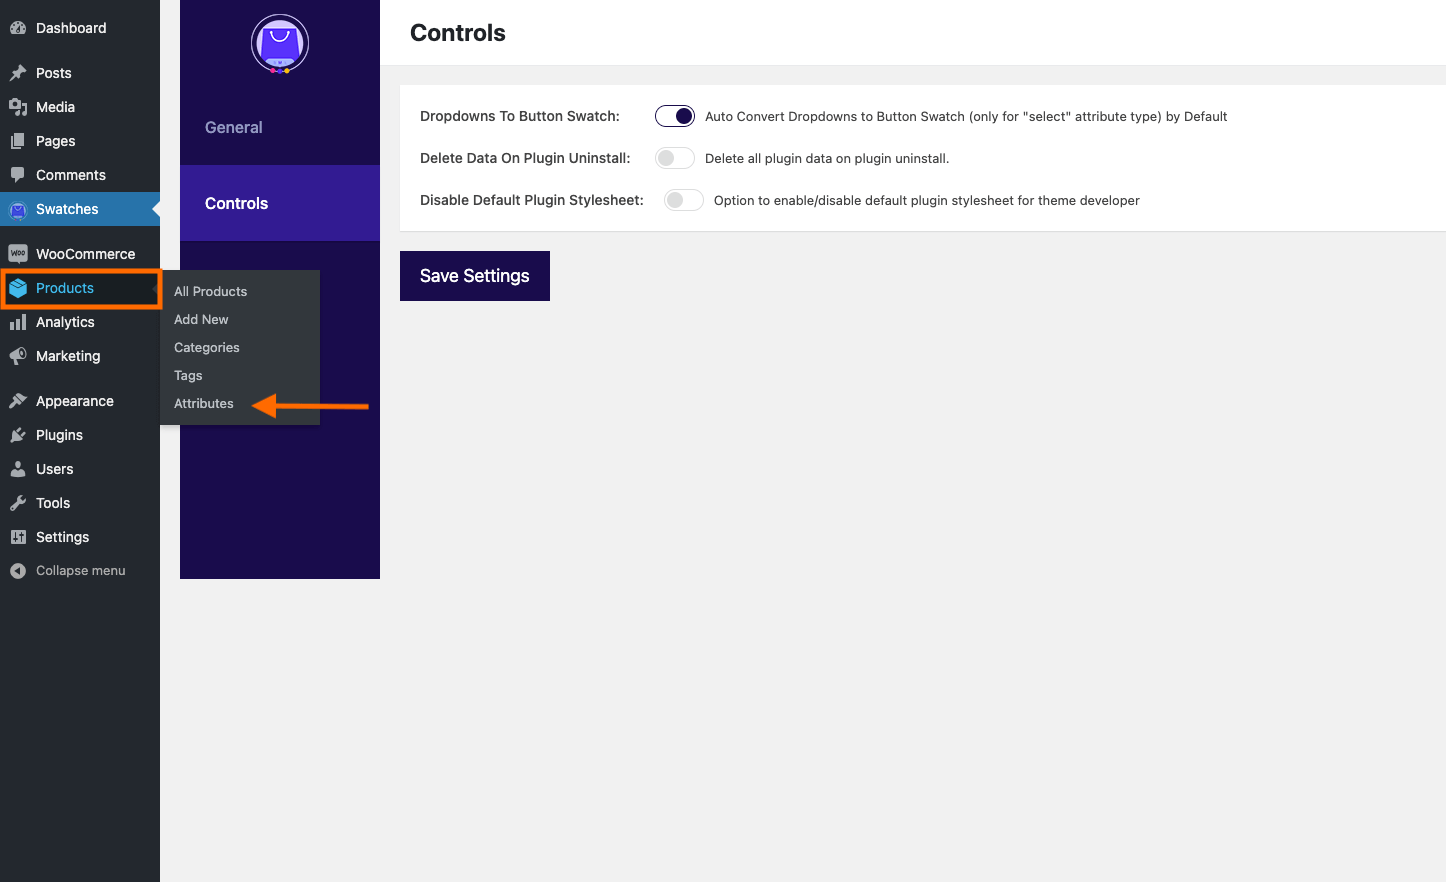Click 'Auto Convert Dropdowns to Button Swatch' description

click(966, 116)
